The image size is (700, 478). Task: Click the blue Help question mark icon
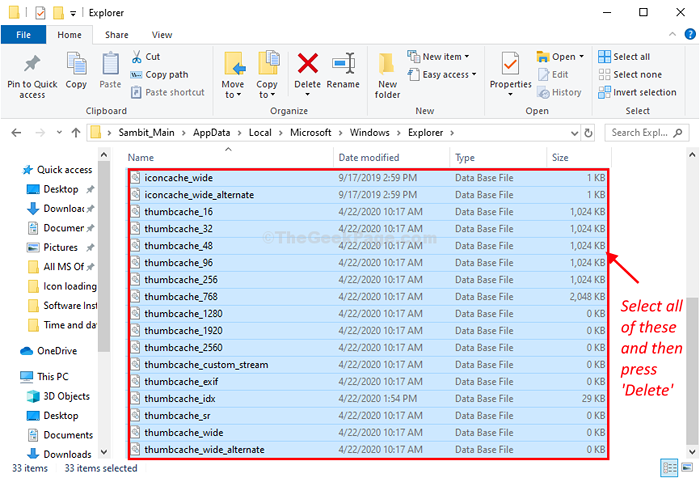point(690,34)
